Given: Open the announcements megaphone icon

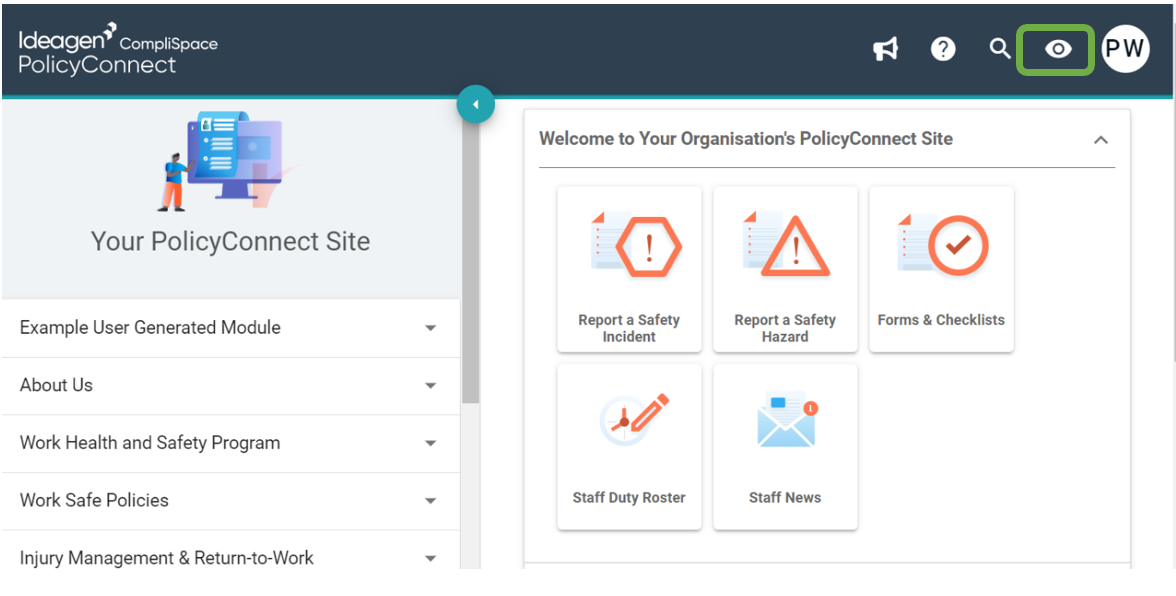Looking at the screenshot, I should (886, 49).
